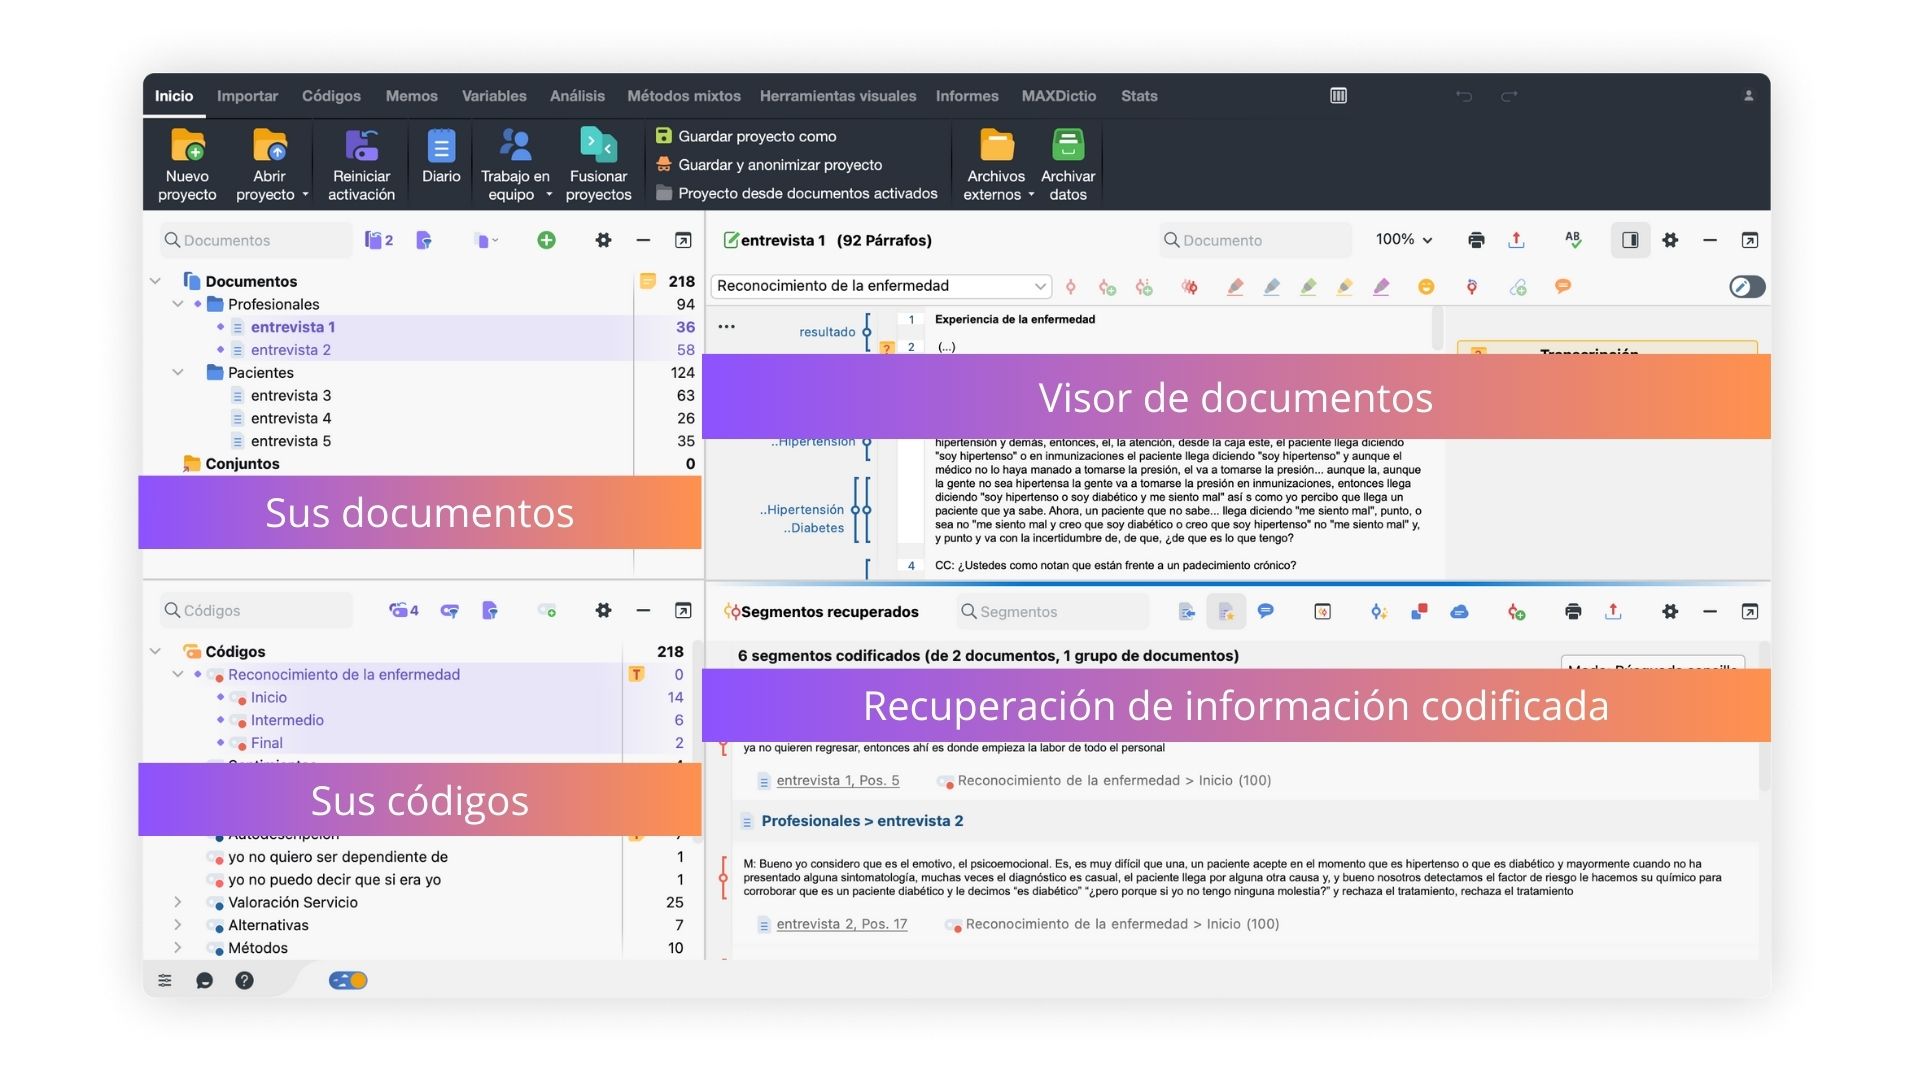1920x1080 pixels.
Task: Open the Métodos mixtos menu
Action: coord(684,95)
